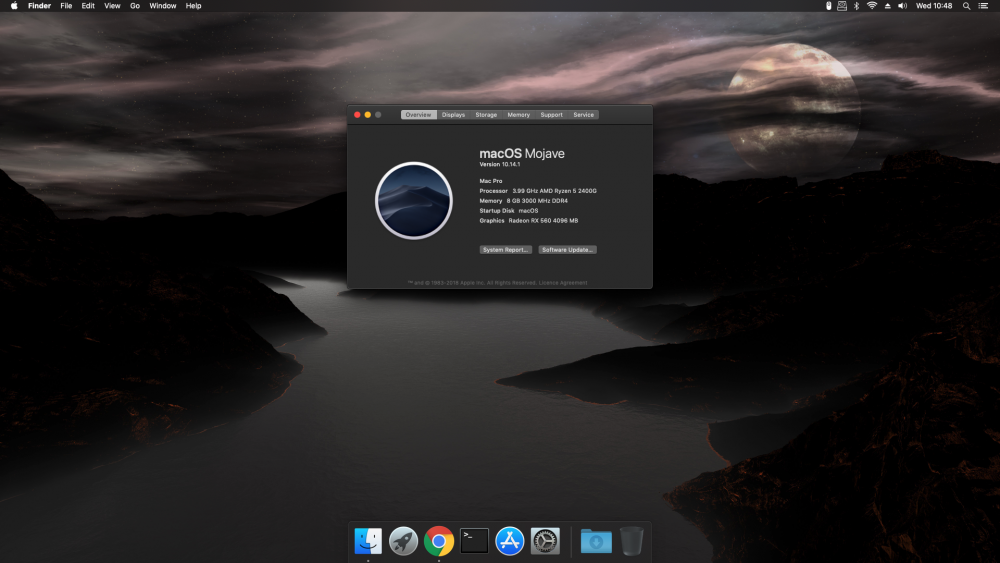Open the Go menu
The width and height of the screenshot is (1000, 563).
click(x=135, y=6)
